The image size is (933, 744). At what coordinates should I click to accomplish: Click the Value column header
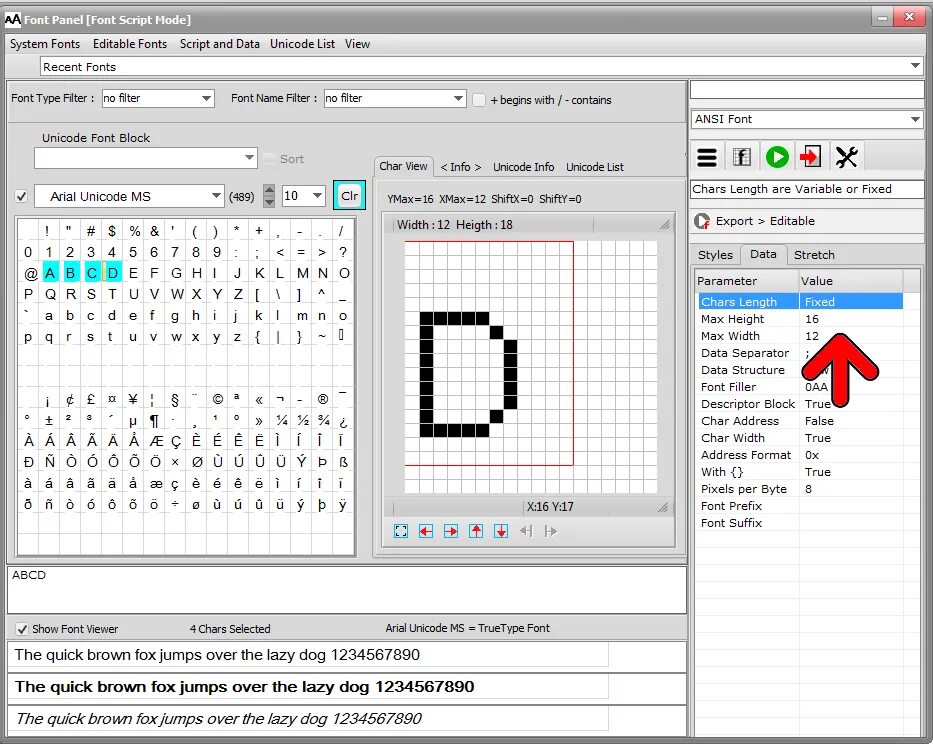coord(851,280)
